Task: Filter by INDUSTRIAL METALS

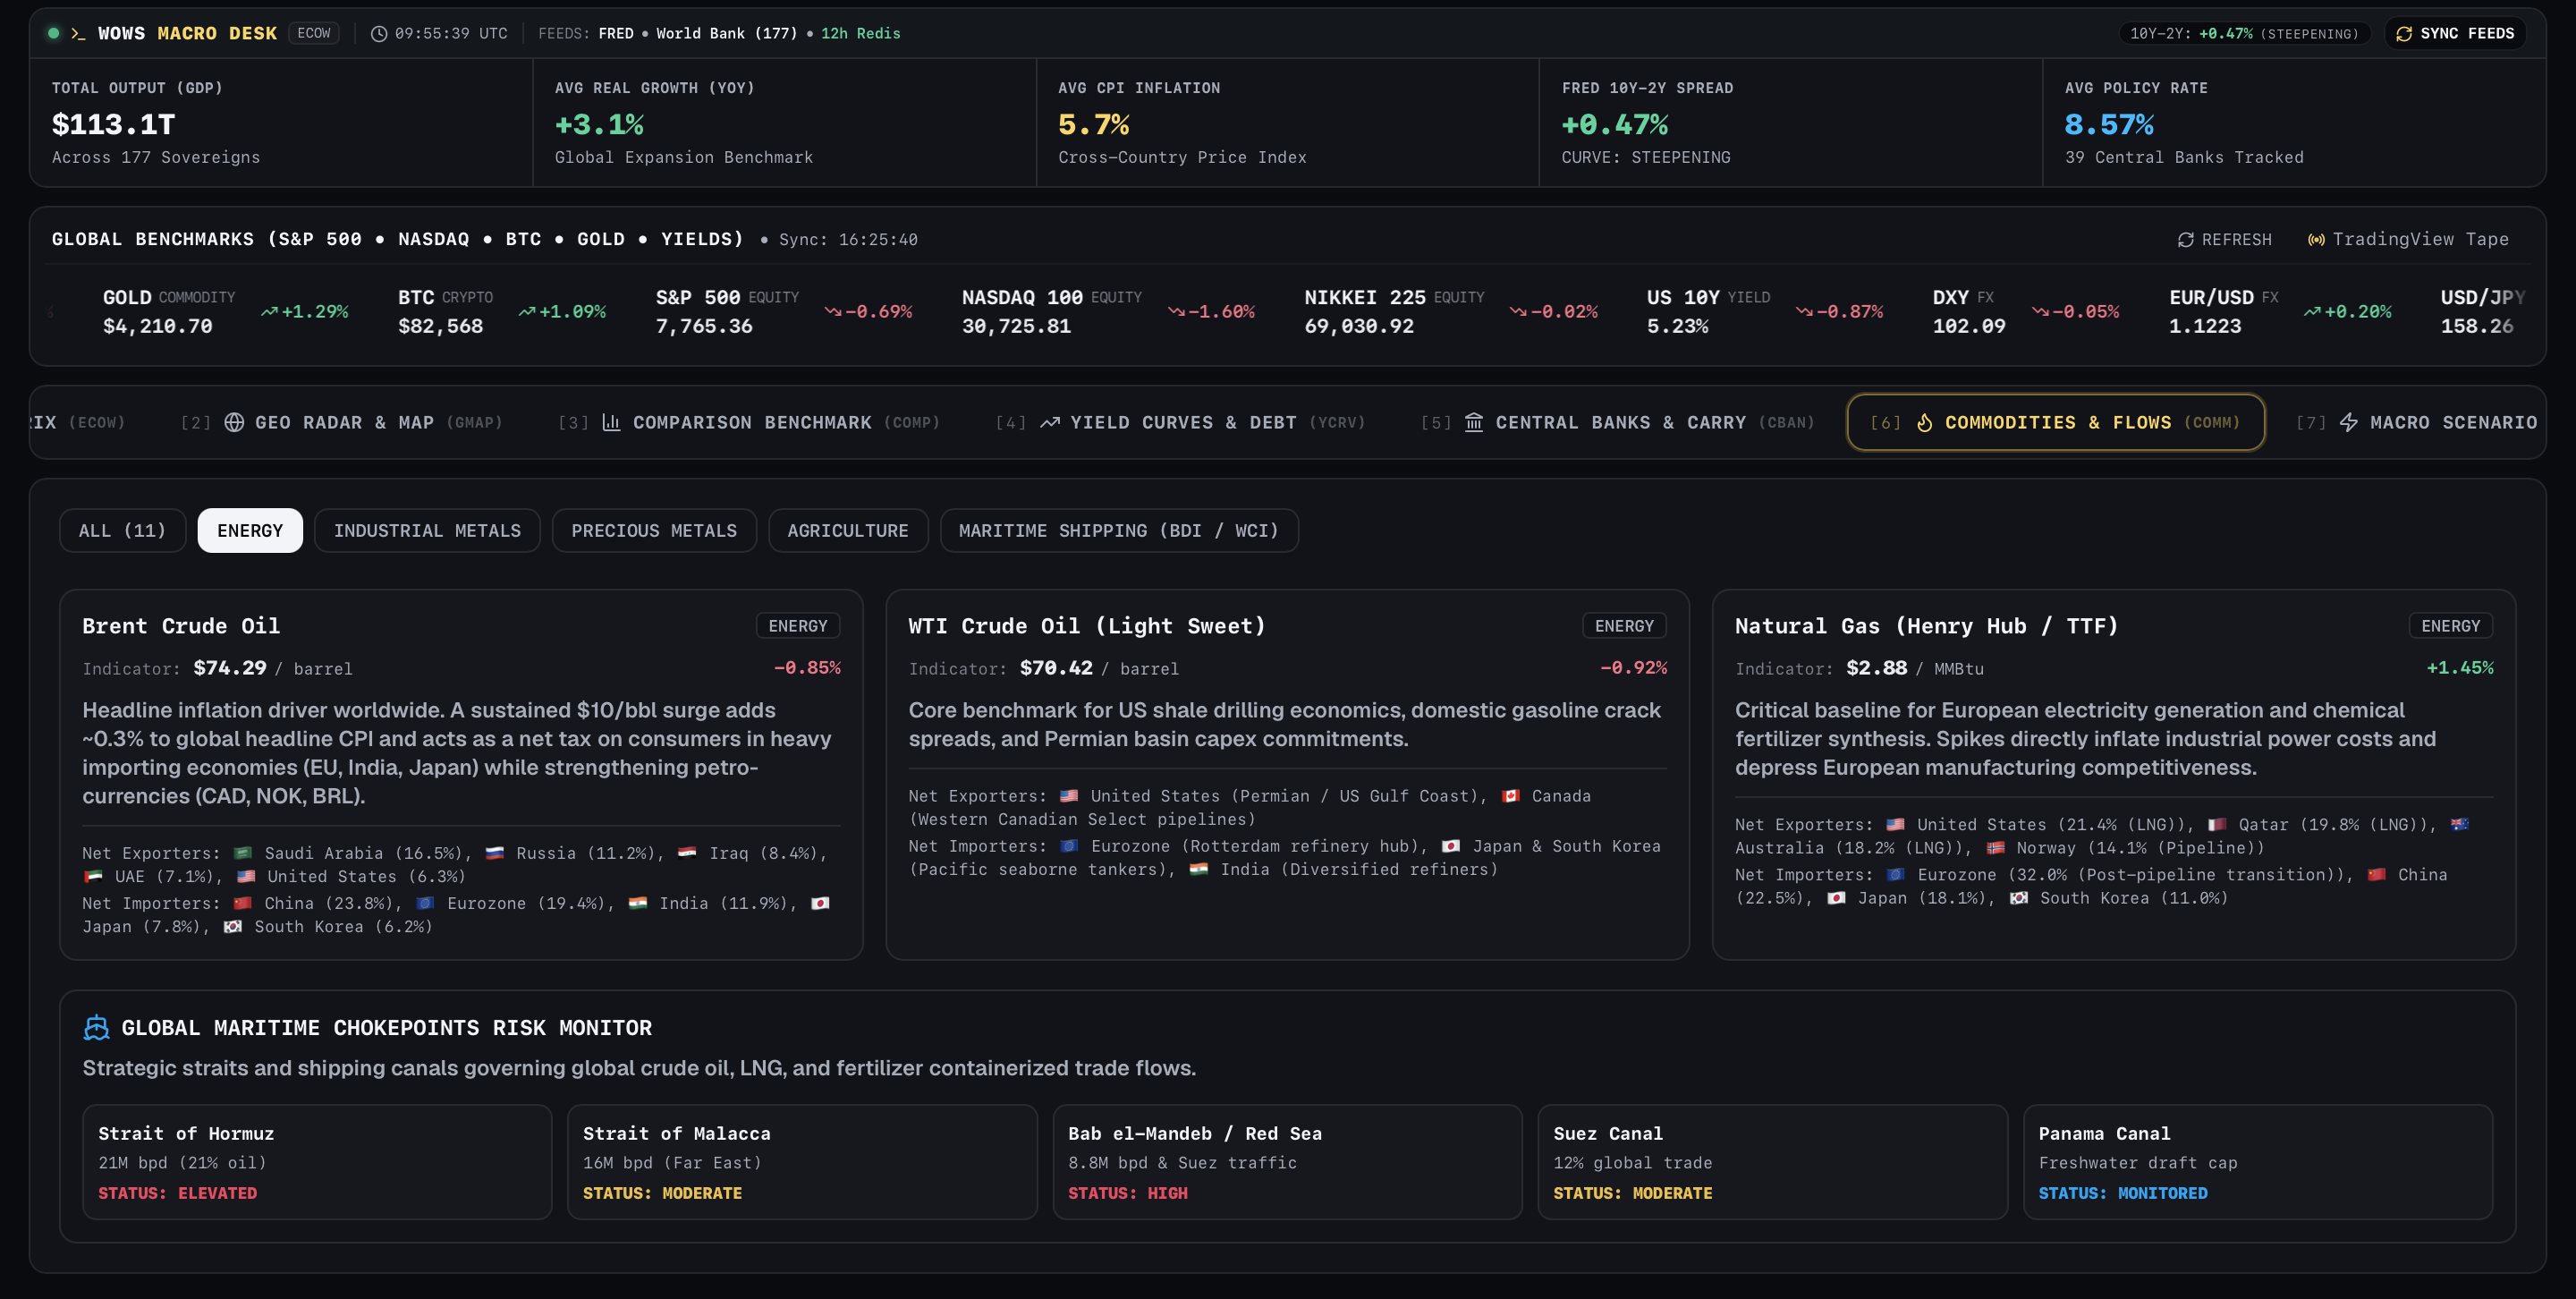Action: tap(427, 531)
